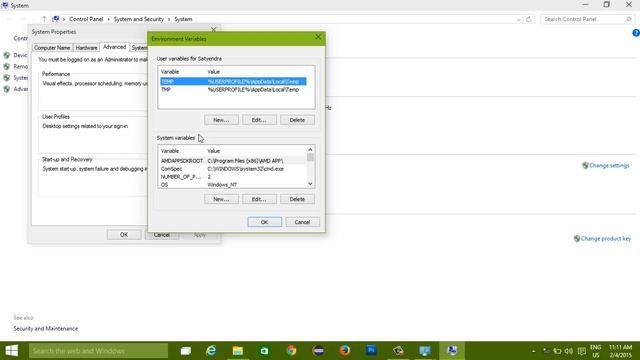Open Task View from the taskbar
640x360 pixels.
tap(186, 351)
